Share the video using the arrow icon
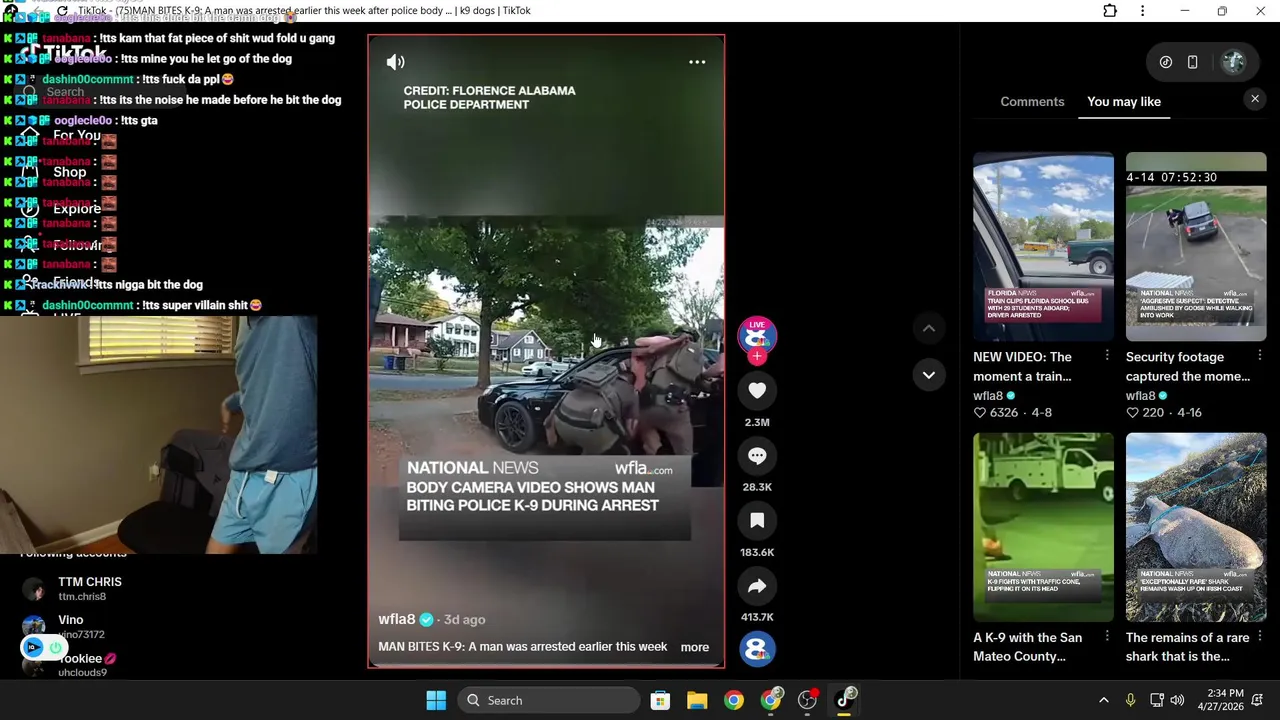 tap(757, 586)
